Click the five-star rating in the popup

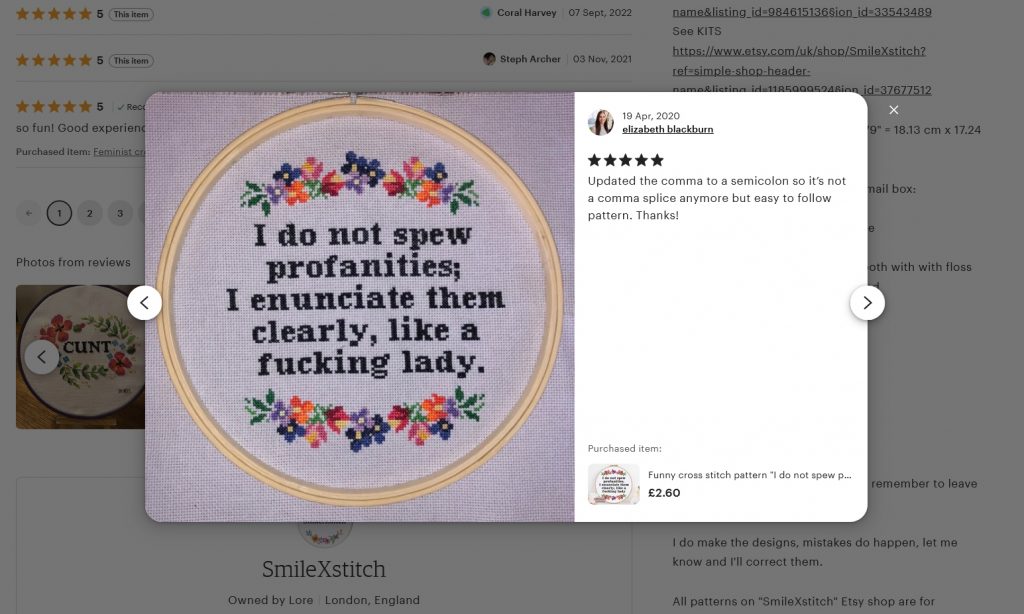(625, 160)
